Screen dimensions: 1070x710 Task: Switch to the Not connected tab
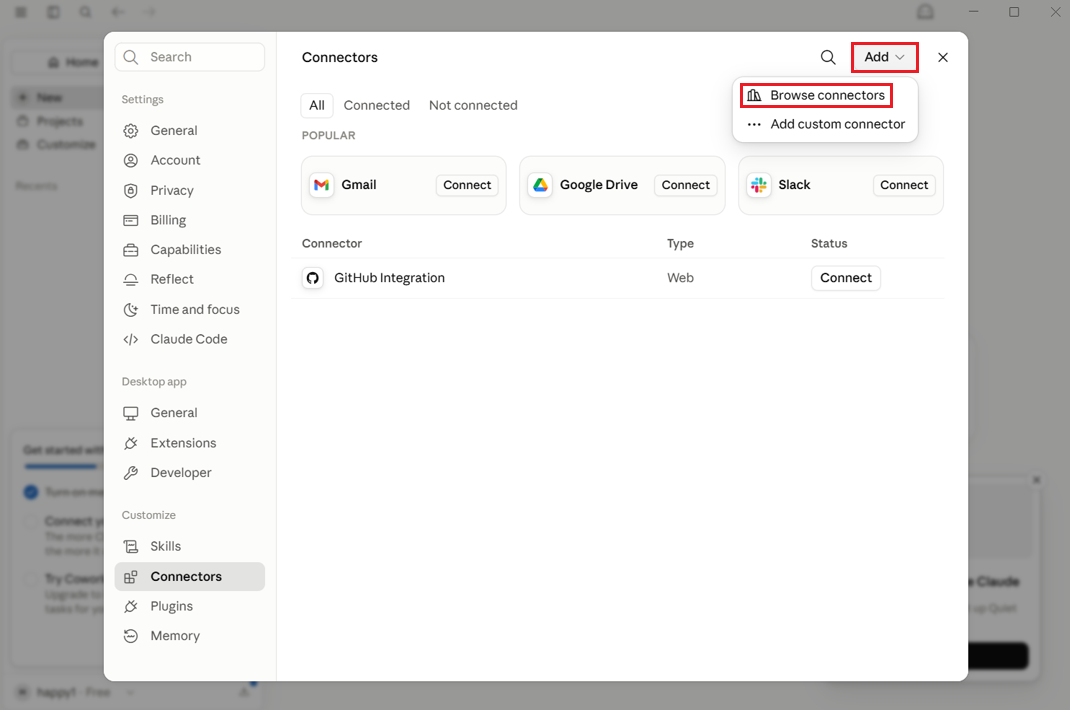pyautogui.click(x=473, y=105)
